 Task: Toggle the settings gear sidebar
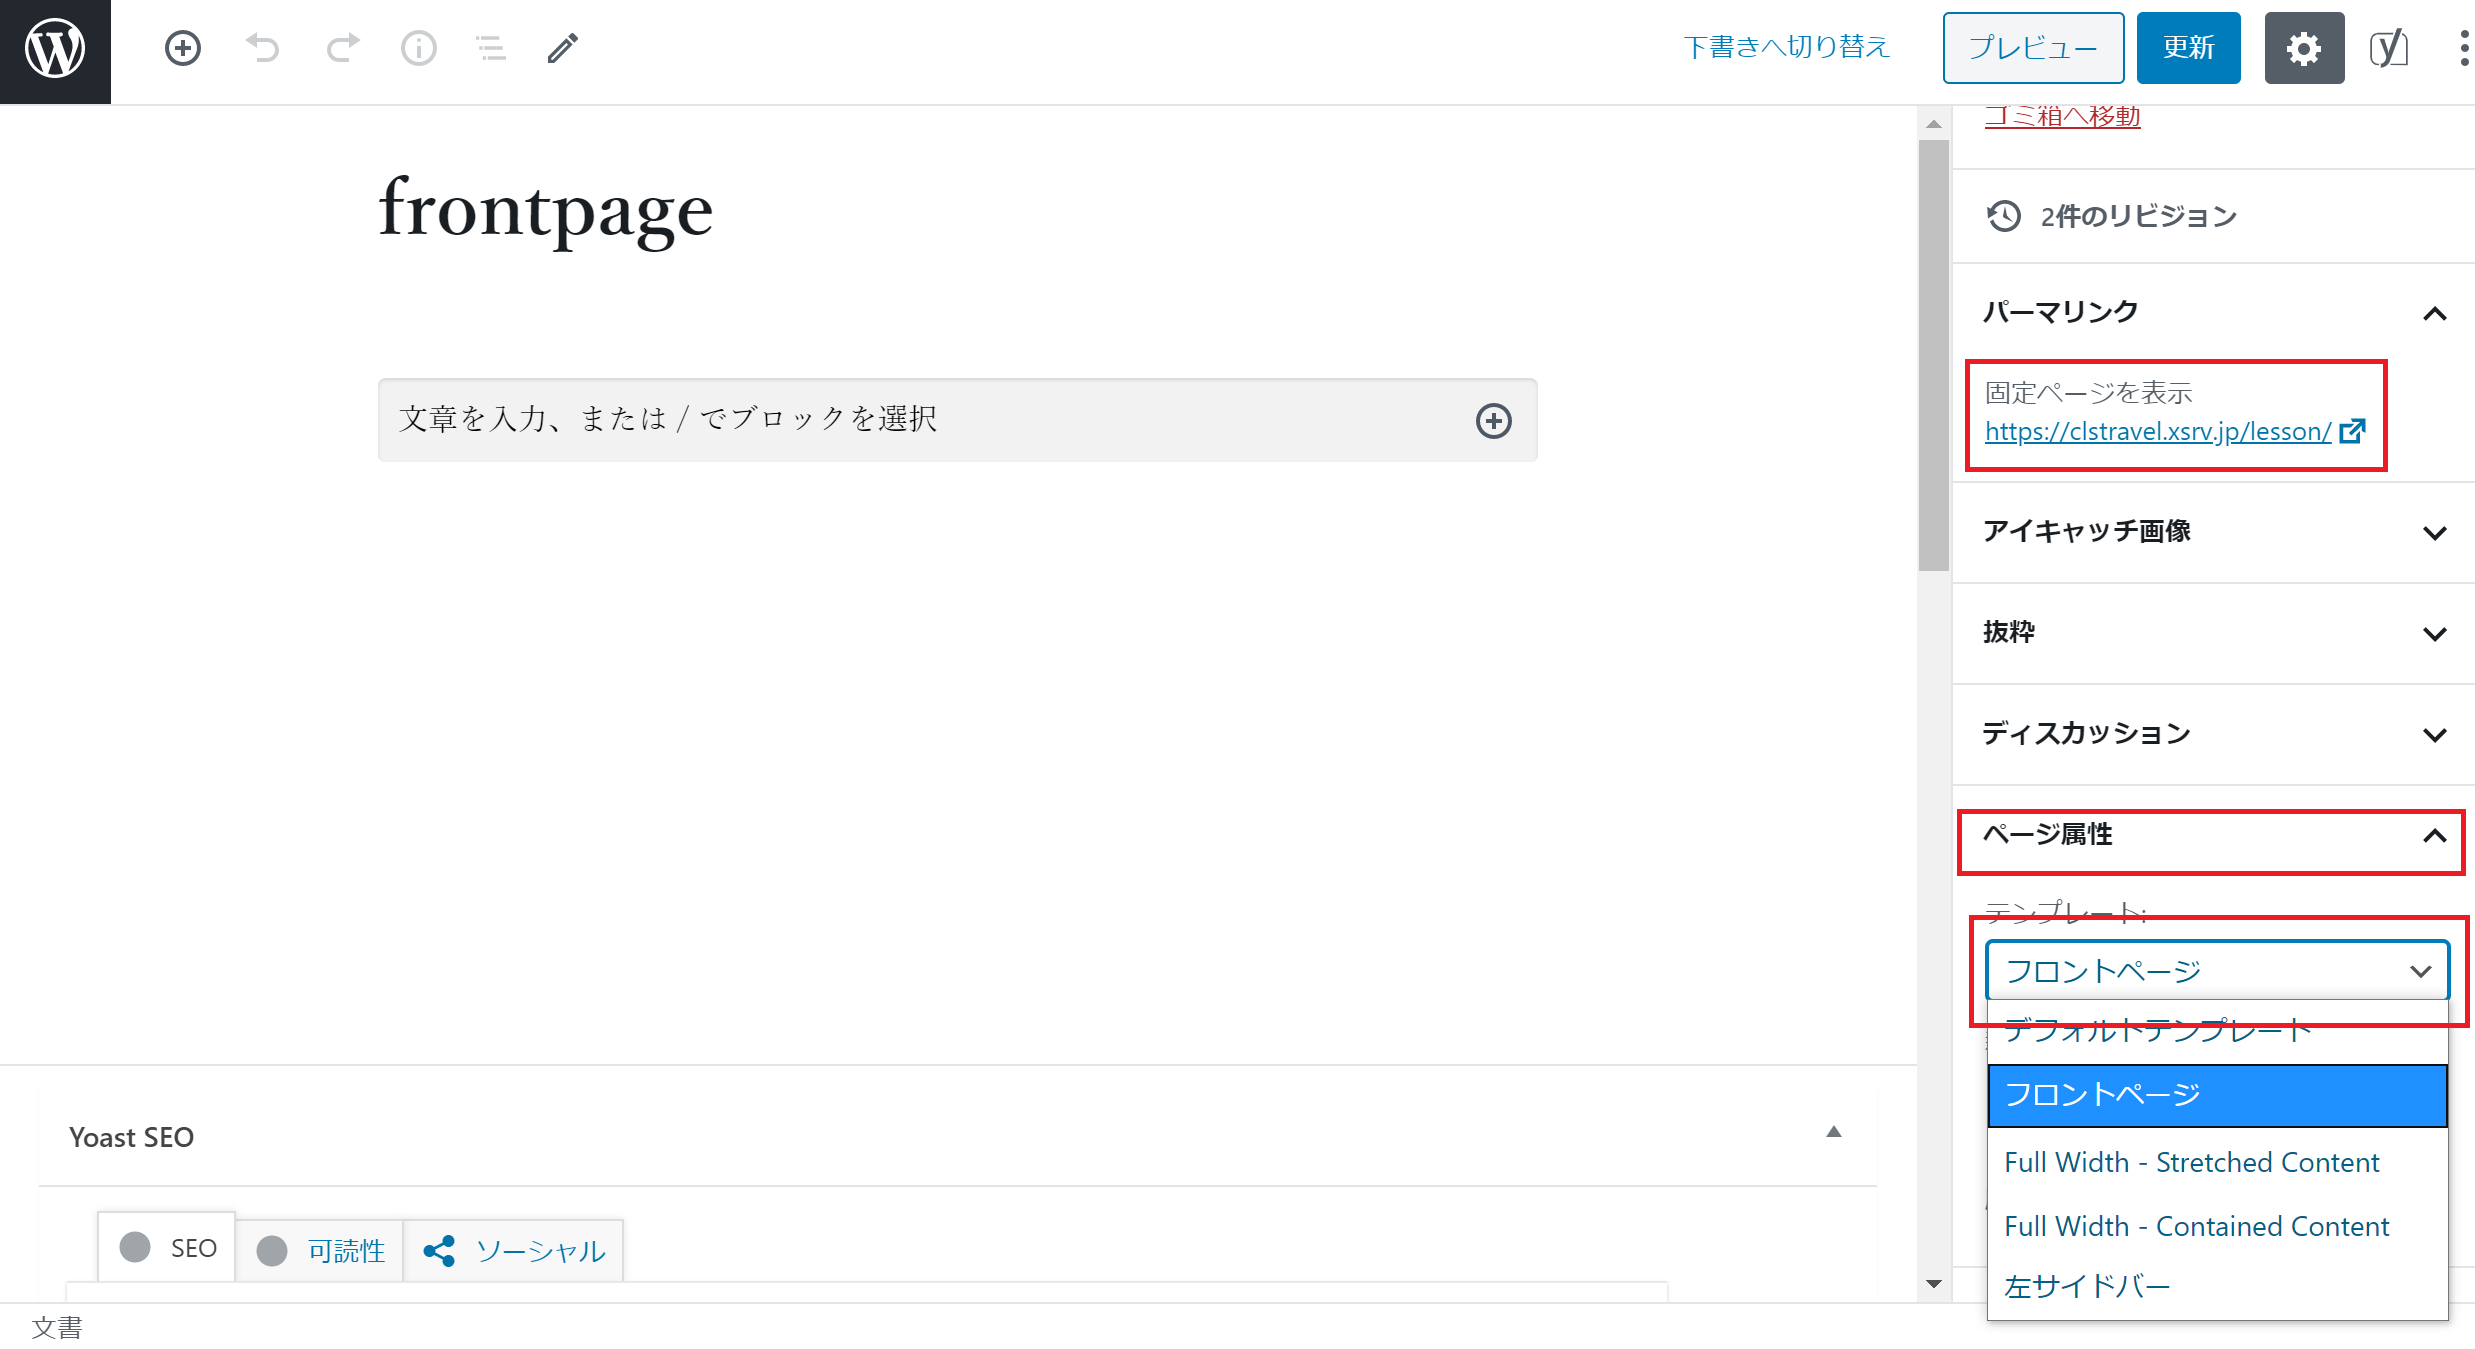(x=2304, y=48)
